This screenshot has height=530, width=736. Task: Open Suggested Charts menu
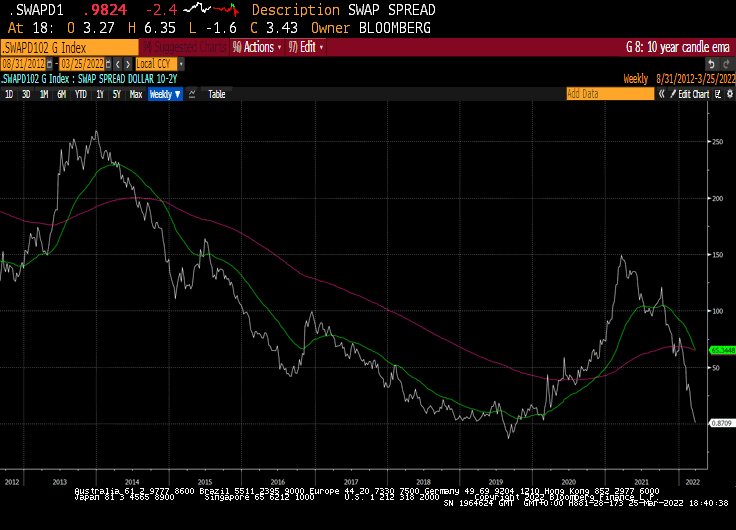[184, 47]
